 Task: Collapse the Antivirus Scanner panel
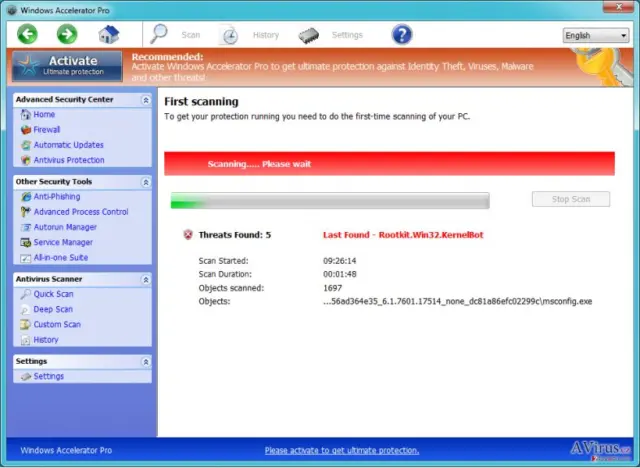coord(146,279)
